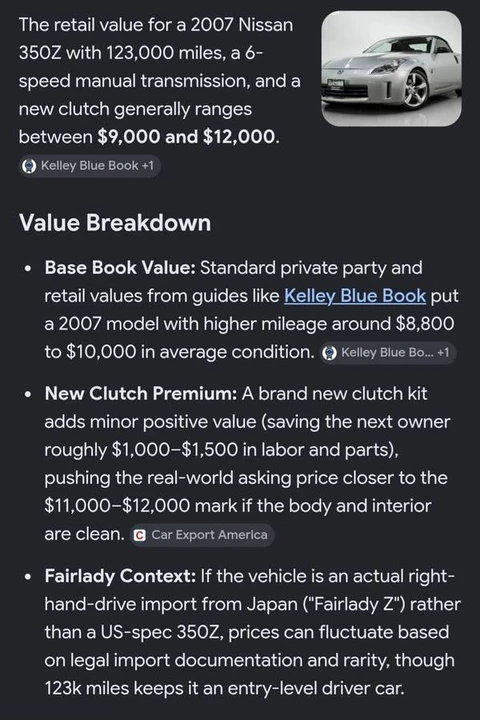
Task: Follow the underlined Kelley Blue Book hyperlink
Action: click(x=355, y=296)
